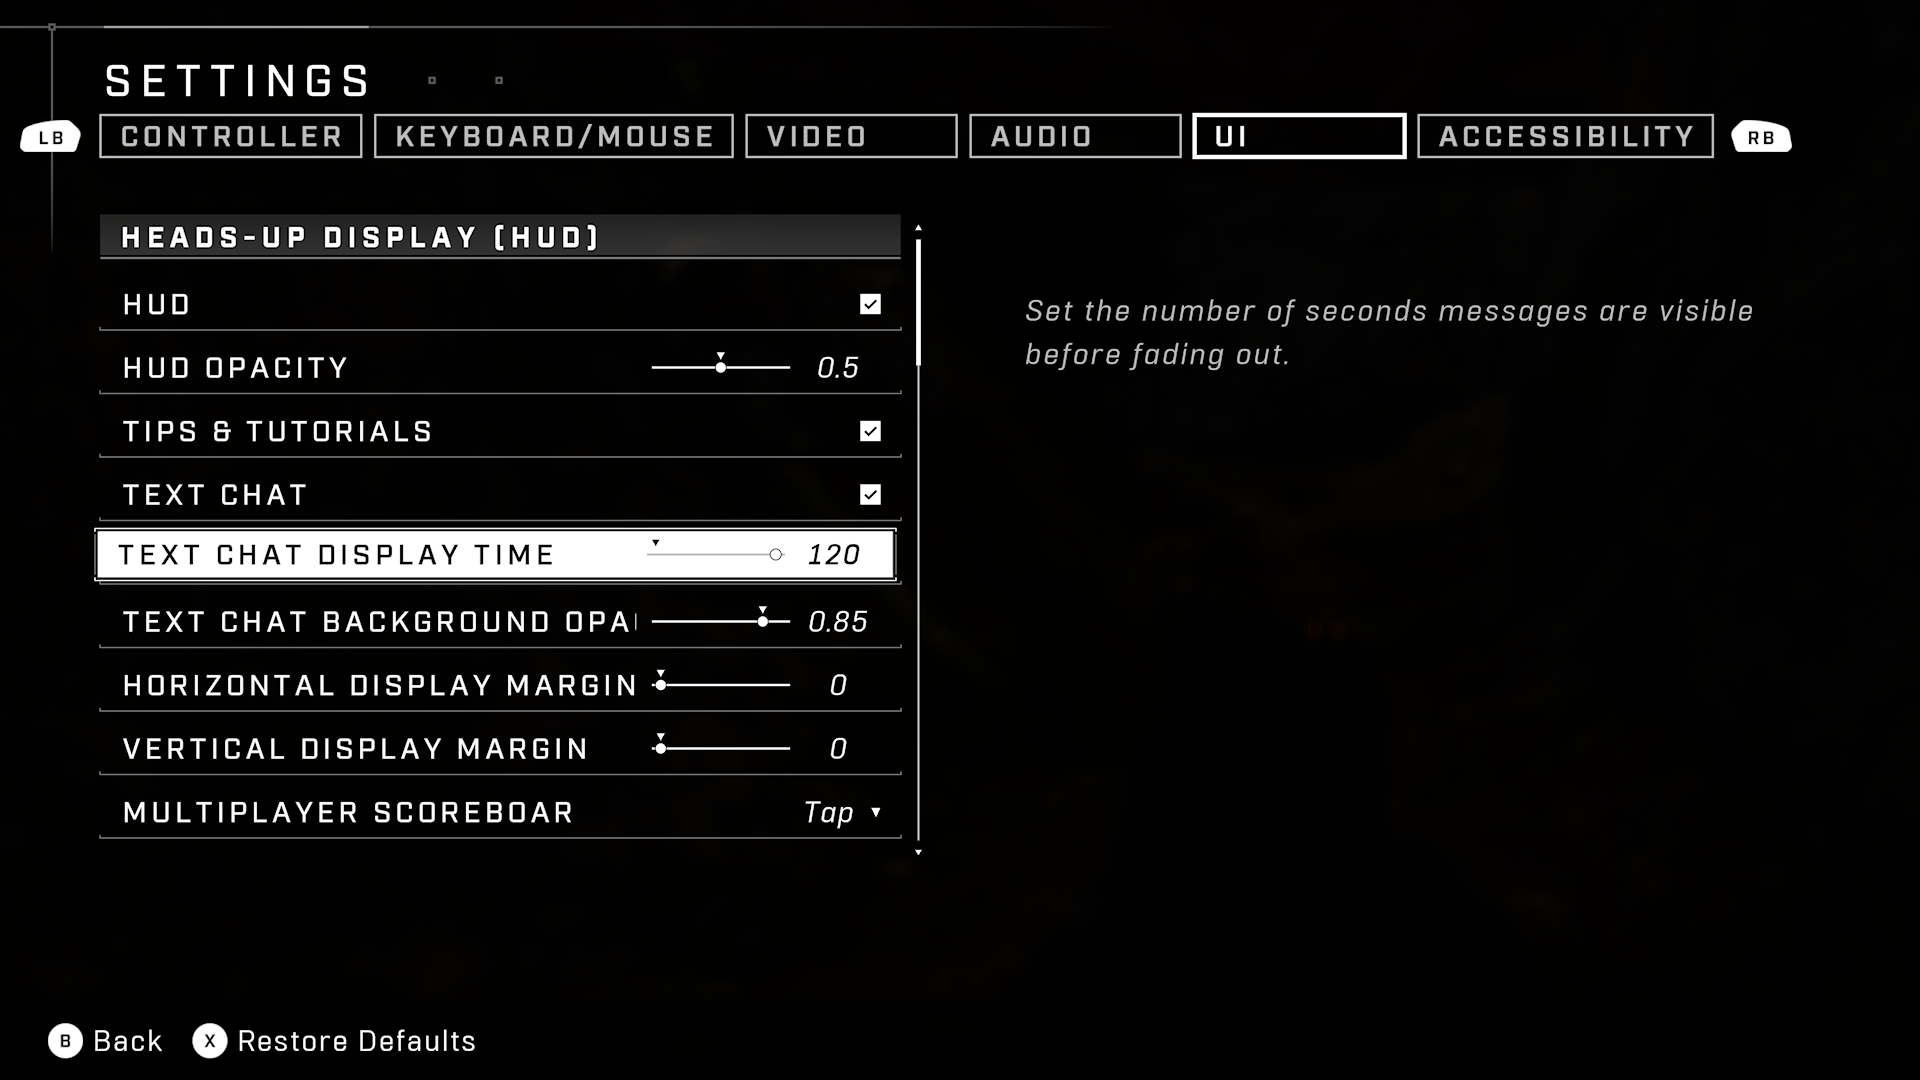Switch to the Controller settings tab
This screenshot has width=1920, height=1080.
[231, 136]
